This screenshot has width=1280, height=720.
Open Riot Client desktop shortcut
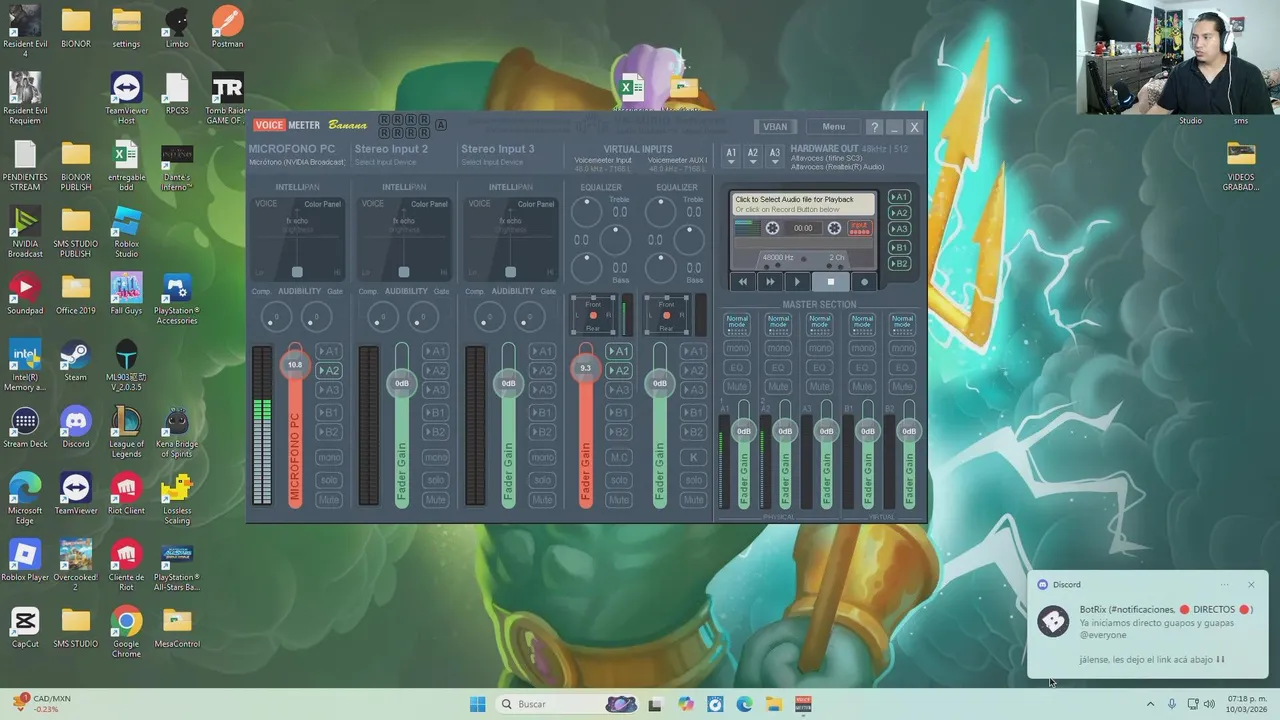(x=126, y=494)
